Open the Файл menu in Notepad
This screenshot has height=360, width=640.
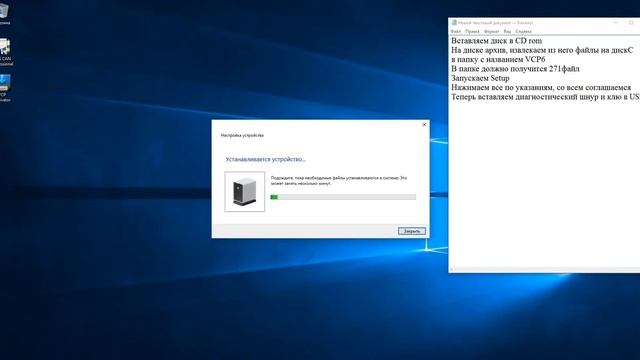click(456, 31)
